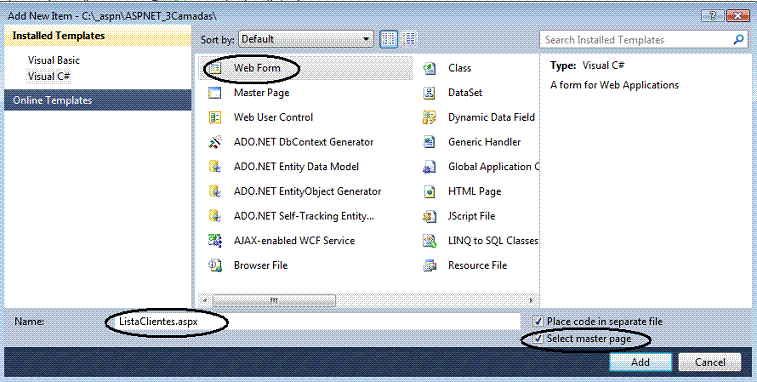
Task: Select the 'JScript File' label
Action: click(x=471, y=216)
